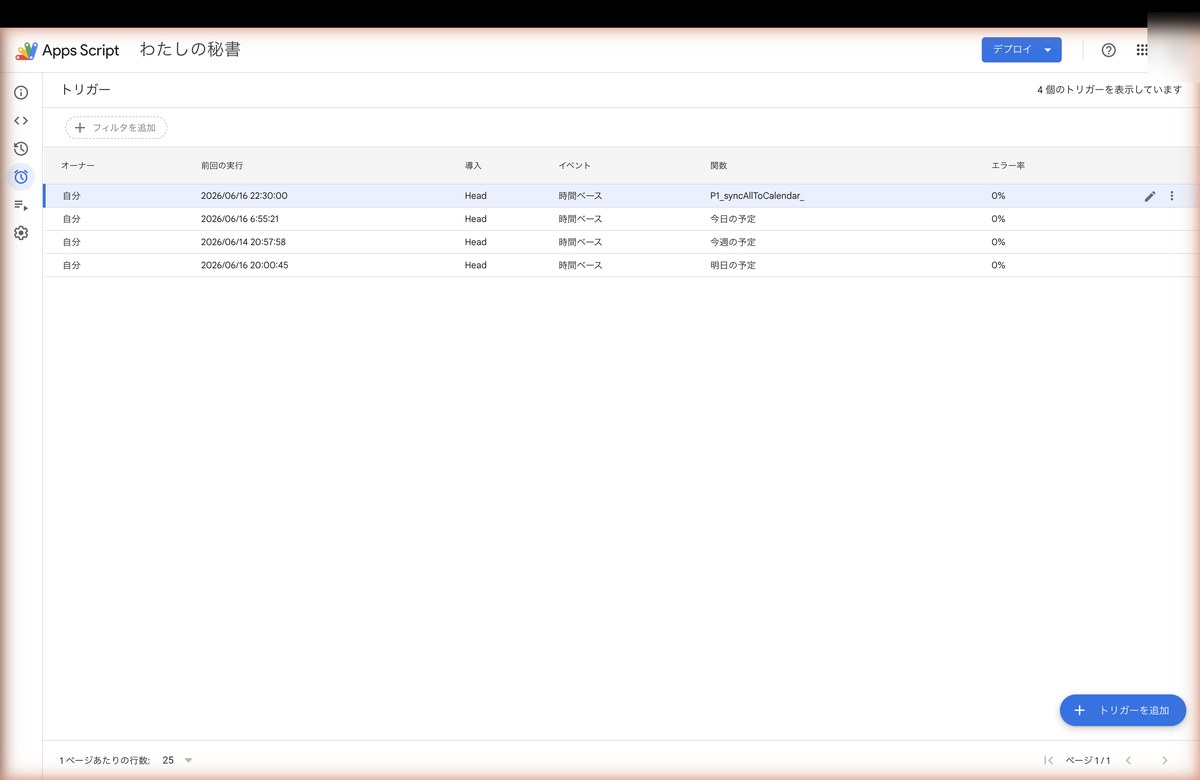This screenshot has height=780, width=1200.
Task: Click the トリガー page heading
Action: [86, 90]
